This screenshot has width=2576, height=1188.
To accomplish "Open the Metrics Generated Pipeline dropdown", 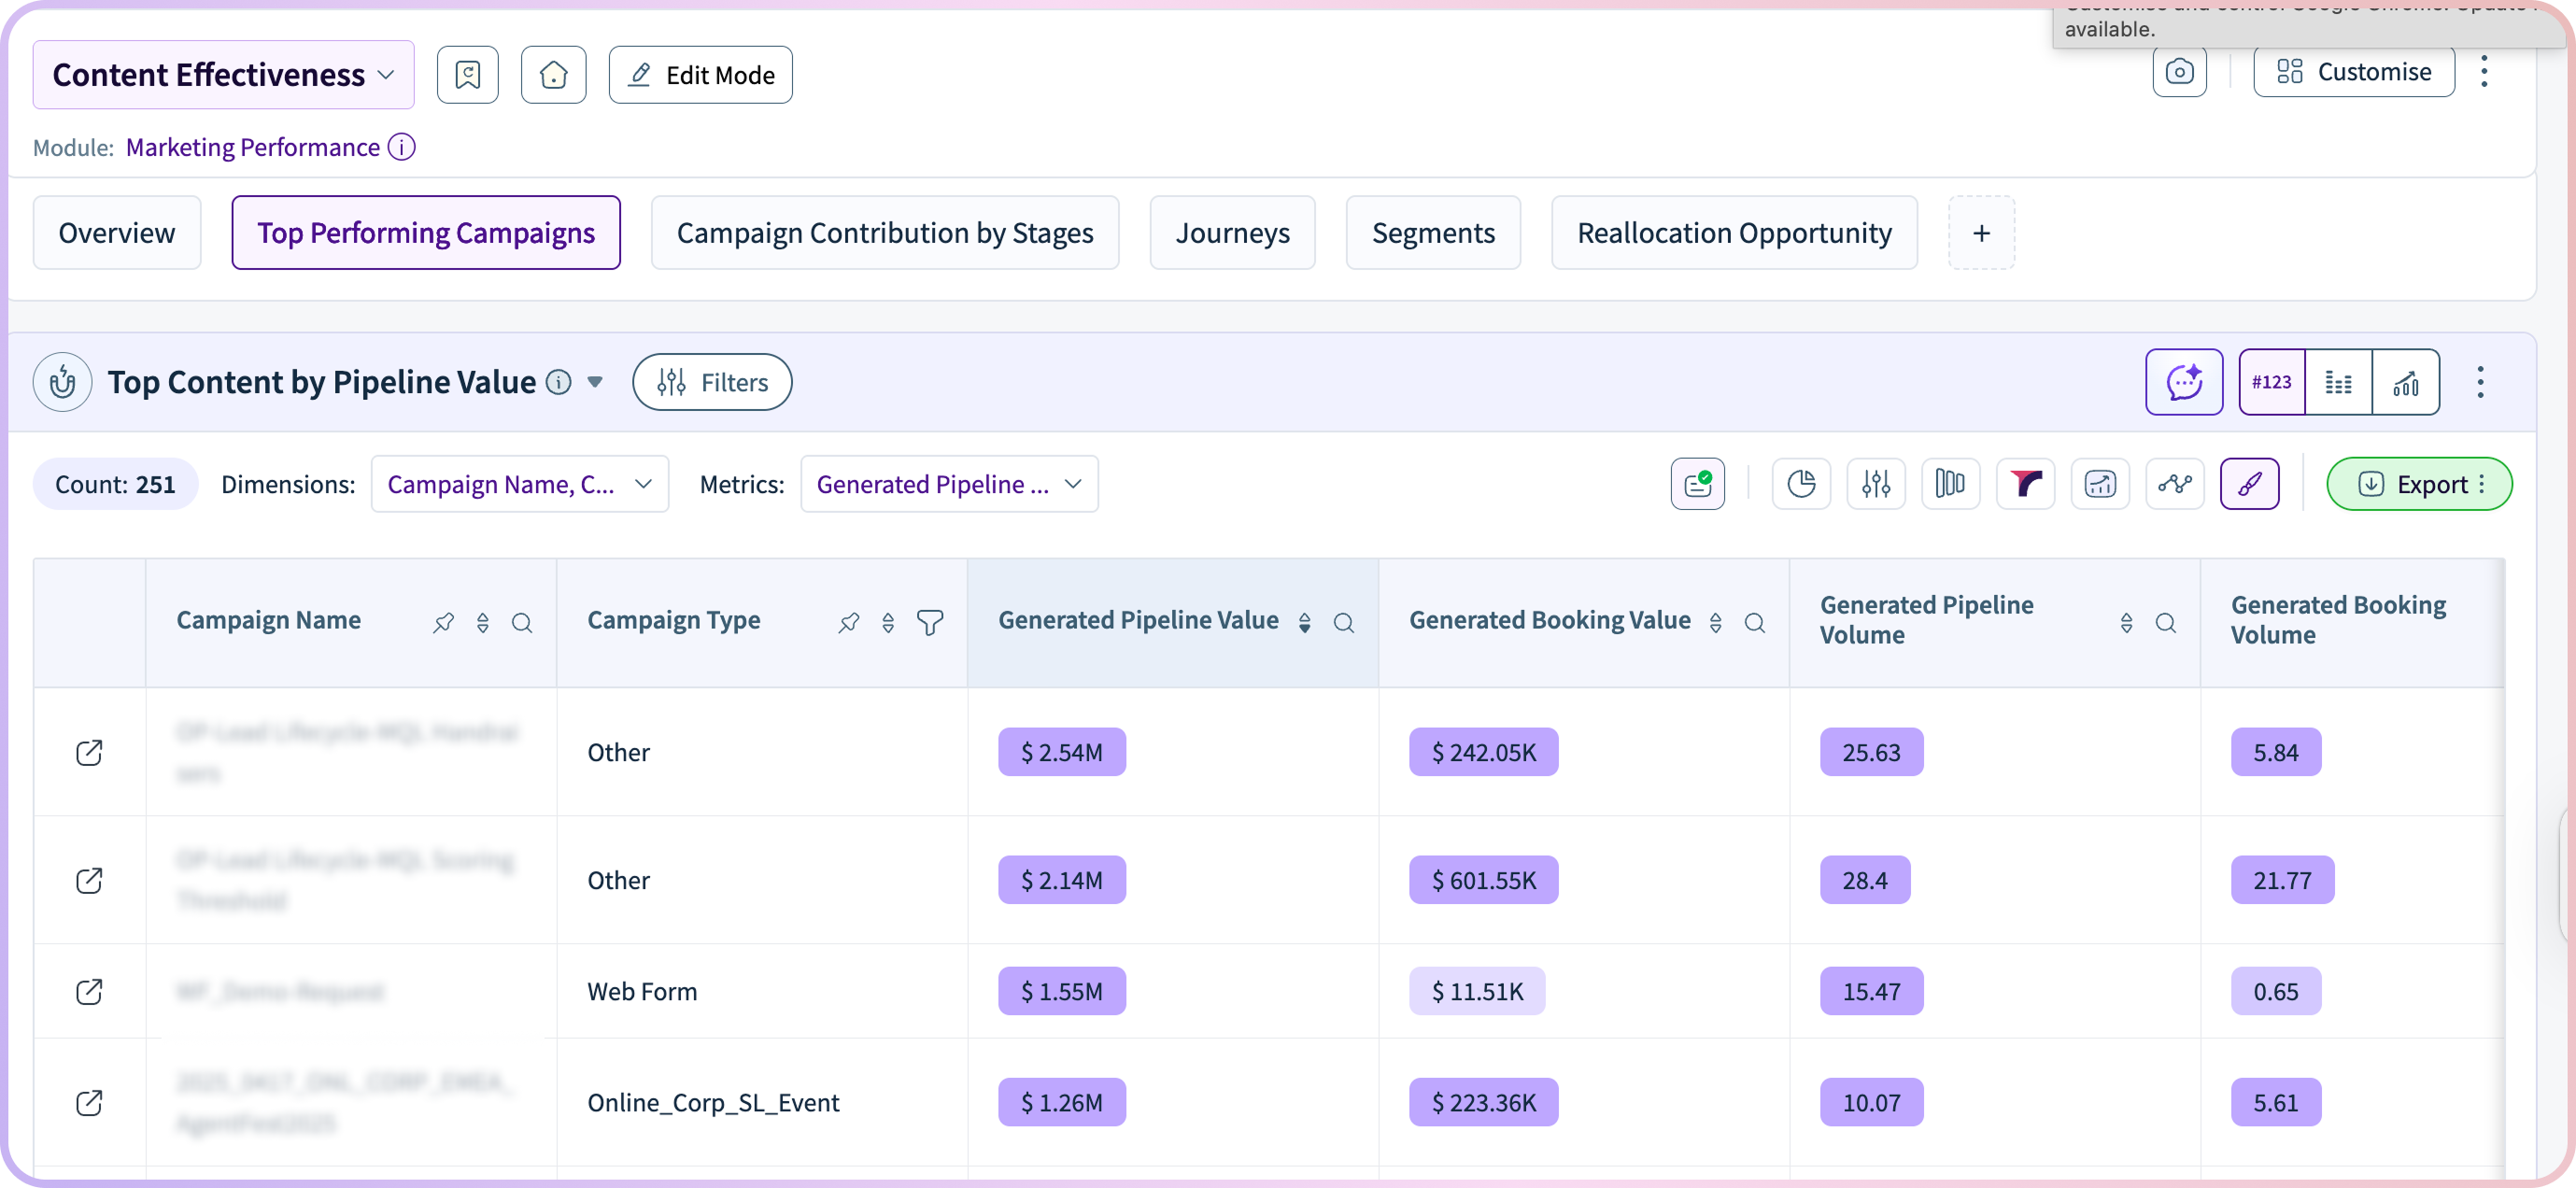I will point(948,484).
